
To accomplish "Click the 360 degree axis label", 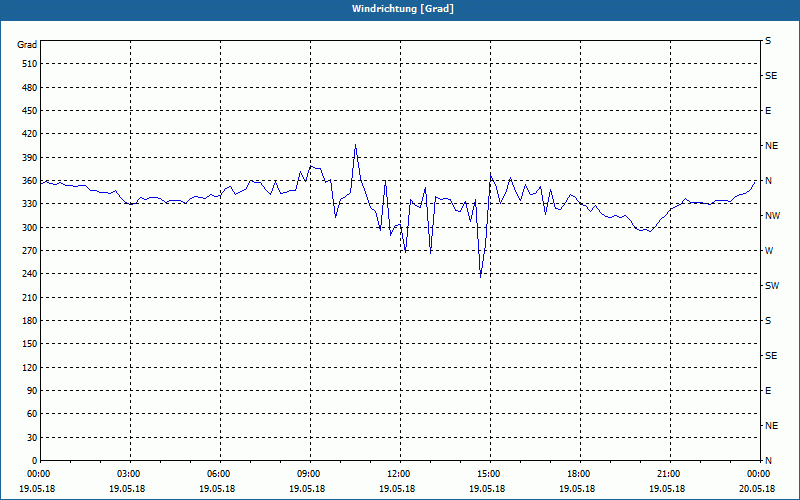I will 30,181.
